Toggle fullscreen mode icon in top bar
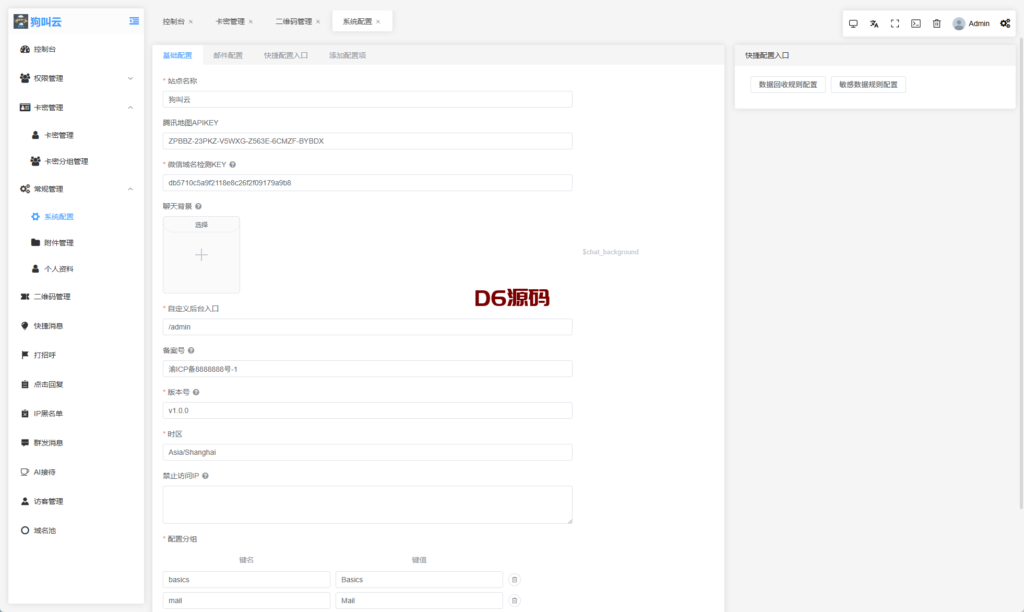The height and width of the screenshot is (612, 1024). pos(895,23)
